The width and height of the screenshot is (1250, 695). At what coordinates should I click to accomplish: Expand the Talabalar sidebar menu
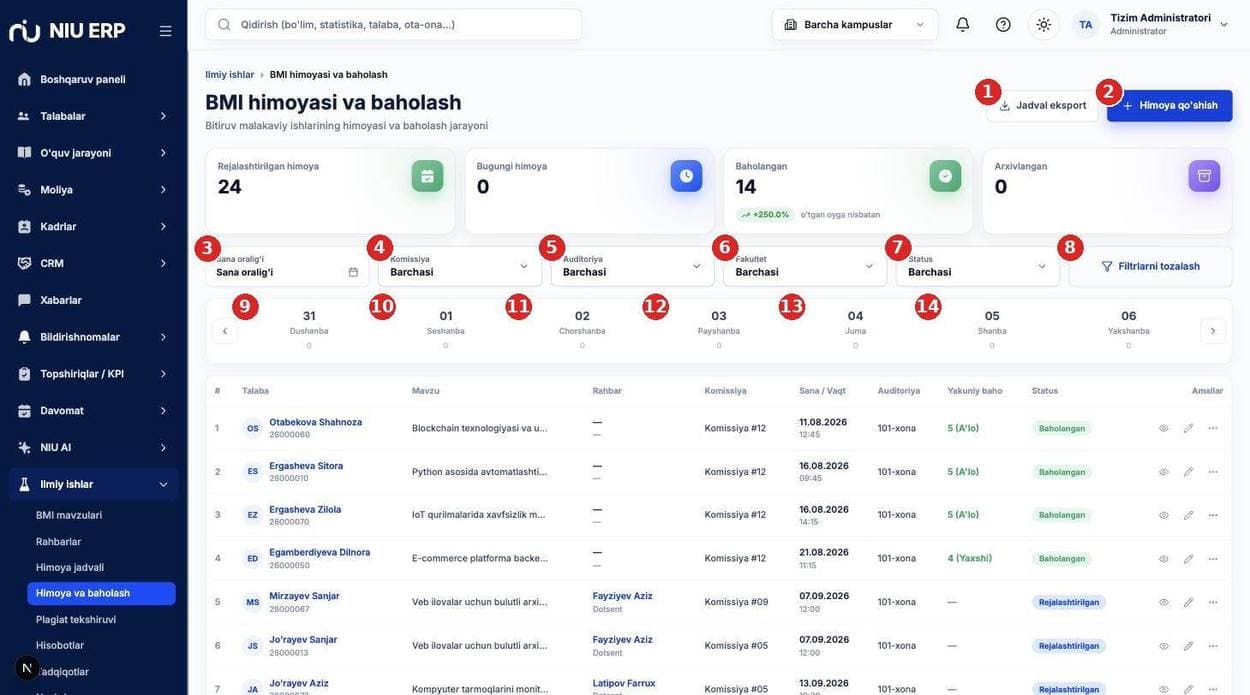pos(93,116)
